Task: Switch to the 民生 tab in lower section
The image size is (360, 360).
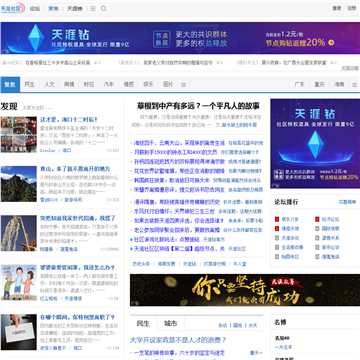Action: tap(143, 323)
